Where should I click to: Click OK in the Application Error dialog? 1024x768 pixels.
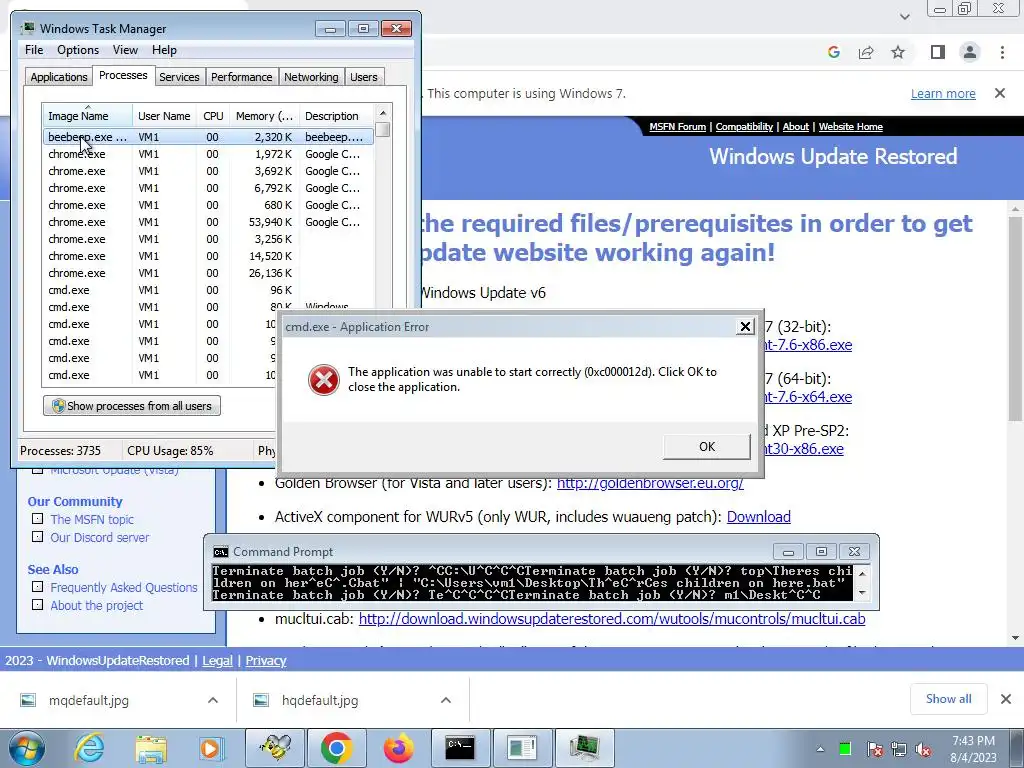coord(707,447)
